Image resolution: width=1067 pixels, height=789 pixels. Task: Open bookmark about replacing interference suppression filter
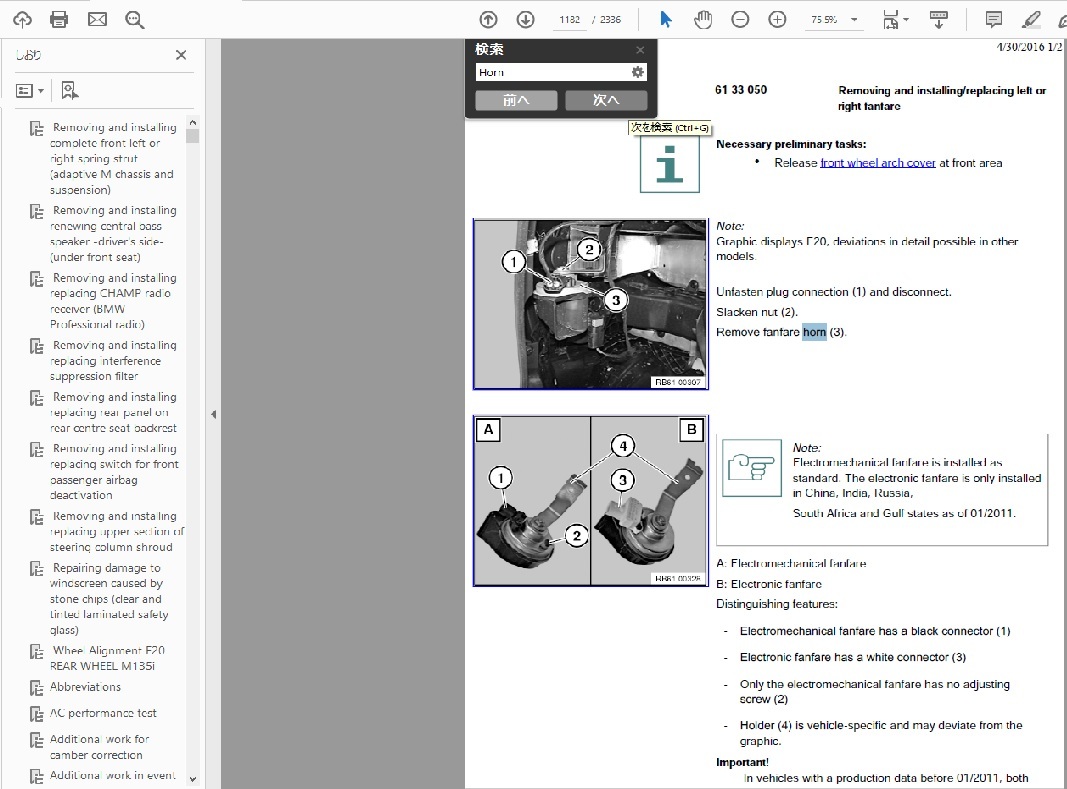point(113,361)
